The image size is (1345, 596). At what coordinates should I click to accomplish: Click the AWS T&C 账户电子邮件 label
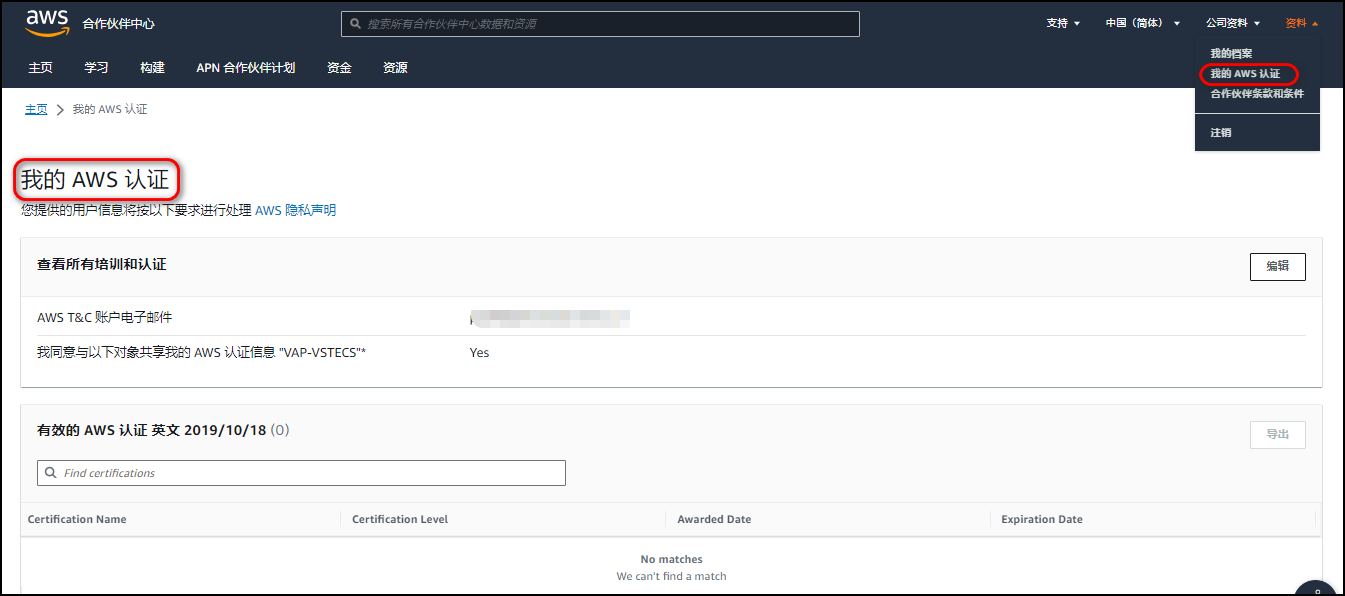(105, 317)
